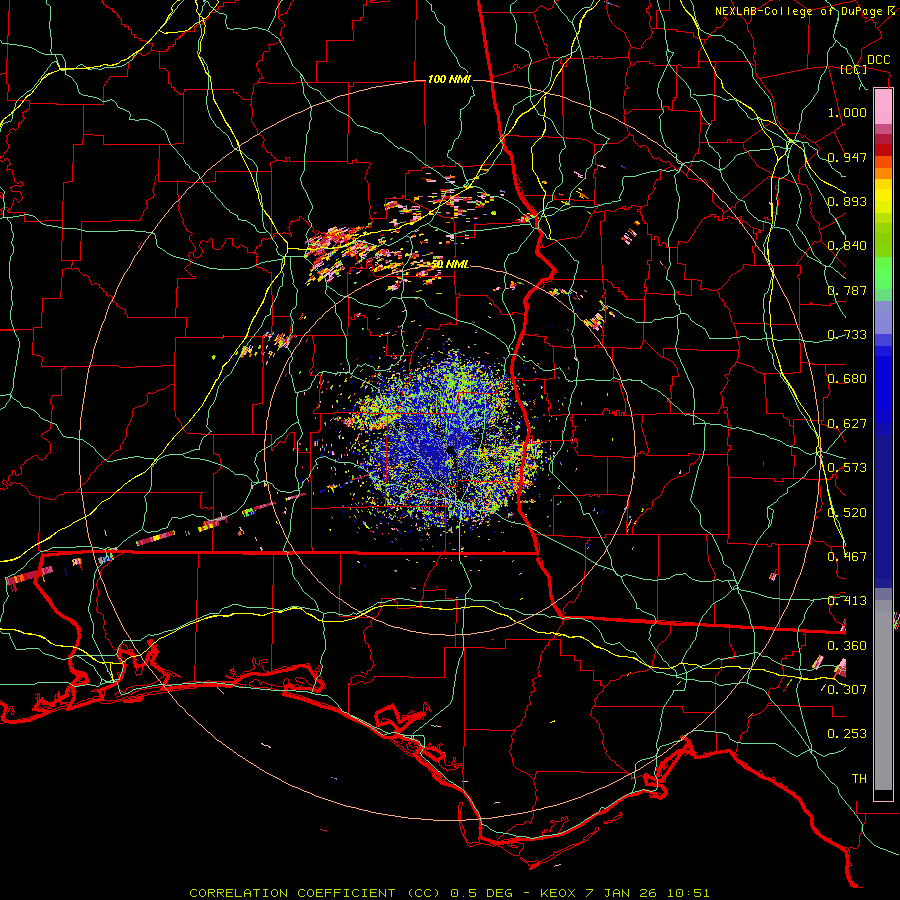Select the 0.787 scale value
The height and width of the screenshot is (900, 900).
pos(847,290)
